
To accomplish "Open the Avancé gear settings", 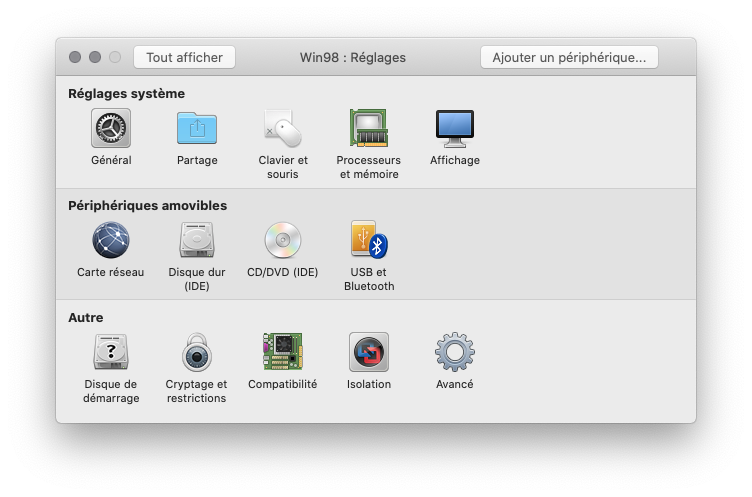I will point(455,352).
